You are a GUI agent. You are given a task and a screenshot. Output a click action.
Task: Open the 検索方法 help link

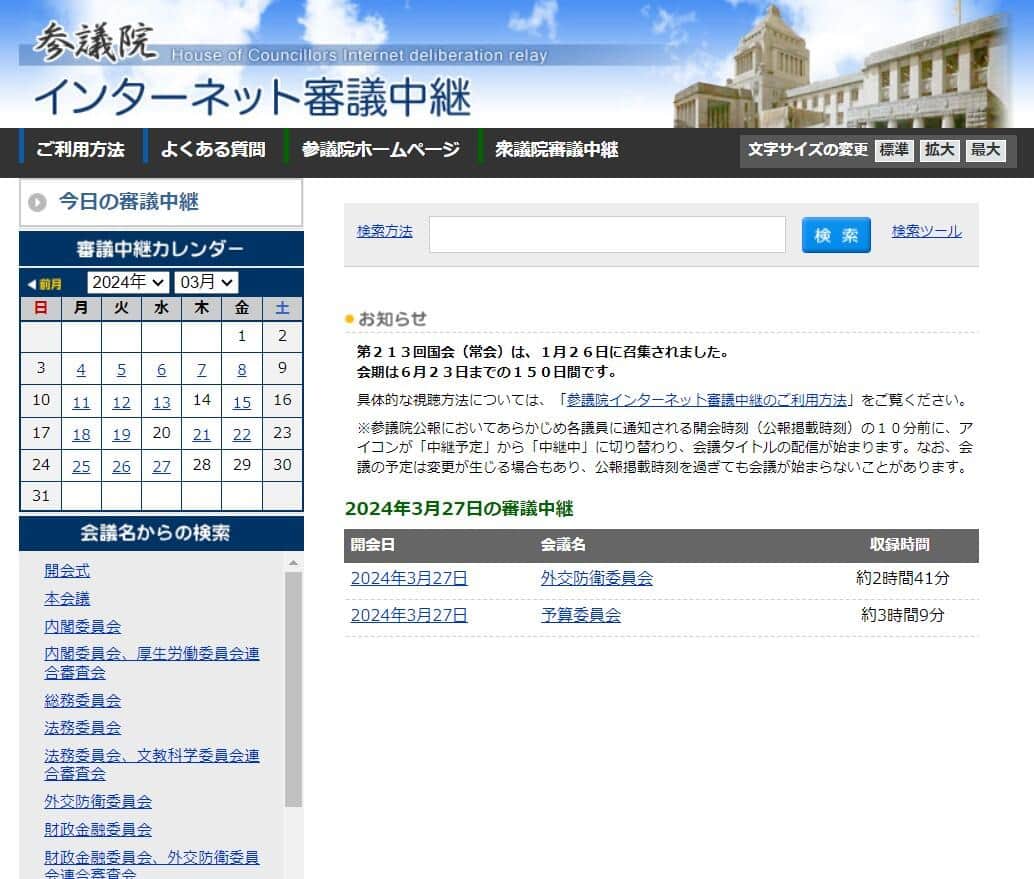[385, 231]
